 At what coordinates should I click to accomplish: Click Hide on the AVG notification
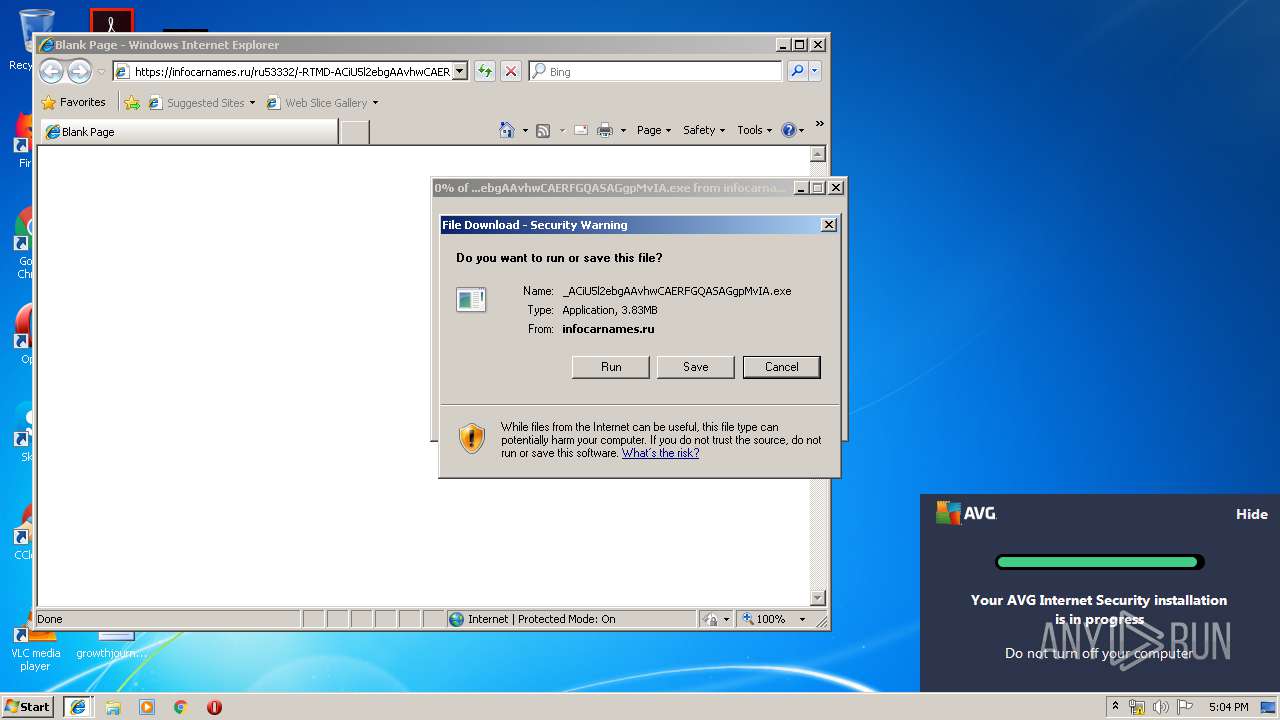1252,514
